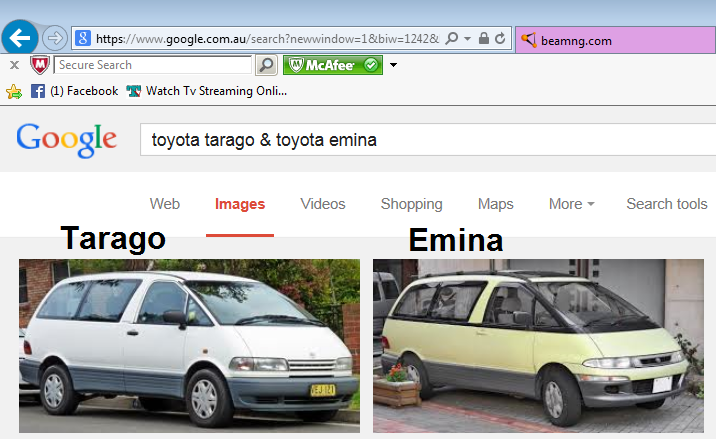The image size is (716, 439).
Task: Select the Maps search tab
Action: (x=495, y=204)
